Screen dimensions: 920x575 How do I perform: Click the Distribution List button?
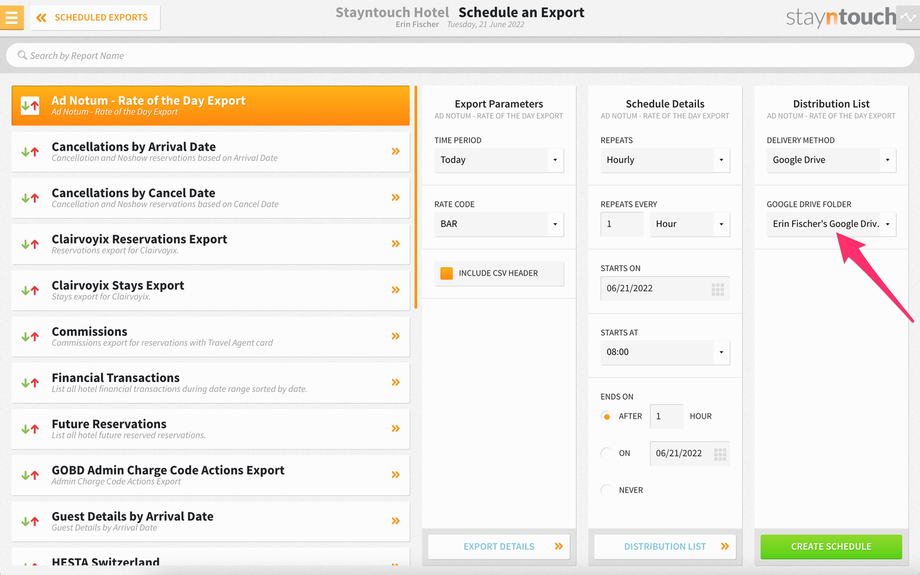point(665,547)
